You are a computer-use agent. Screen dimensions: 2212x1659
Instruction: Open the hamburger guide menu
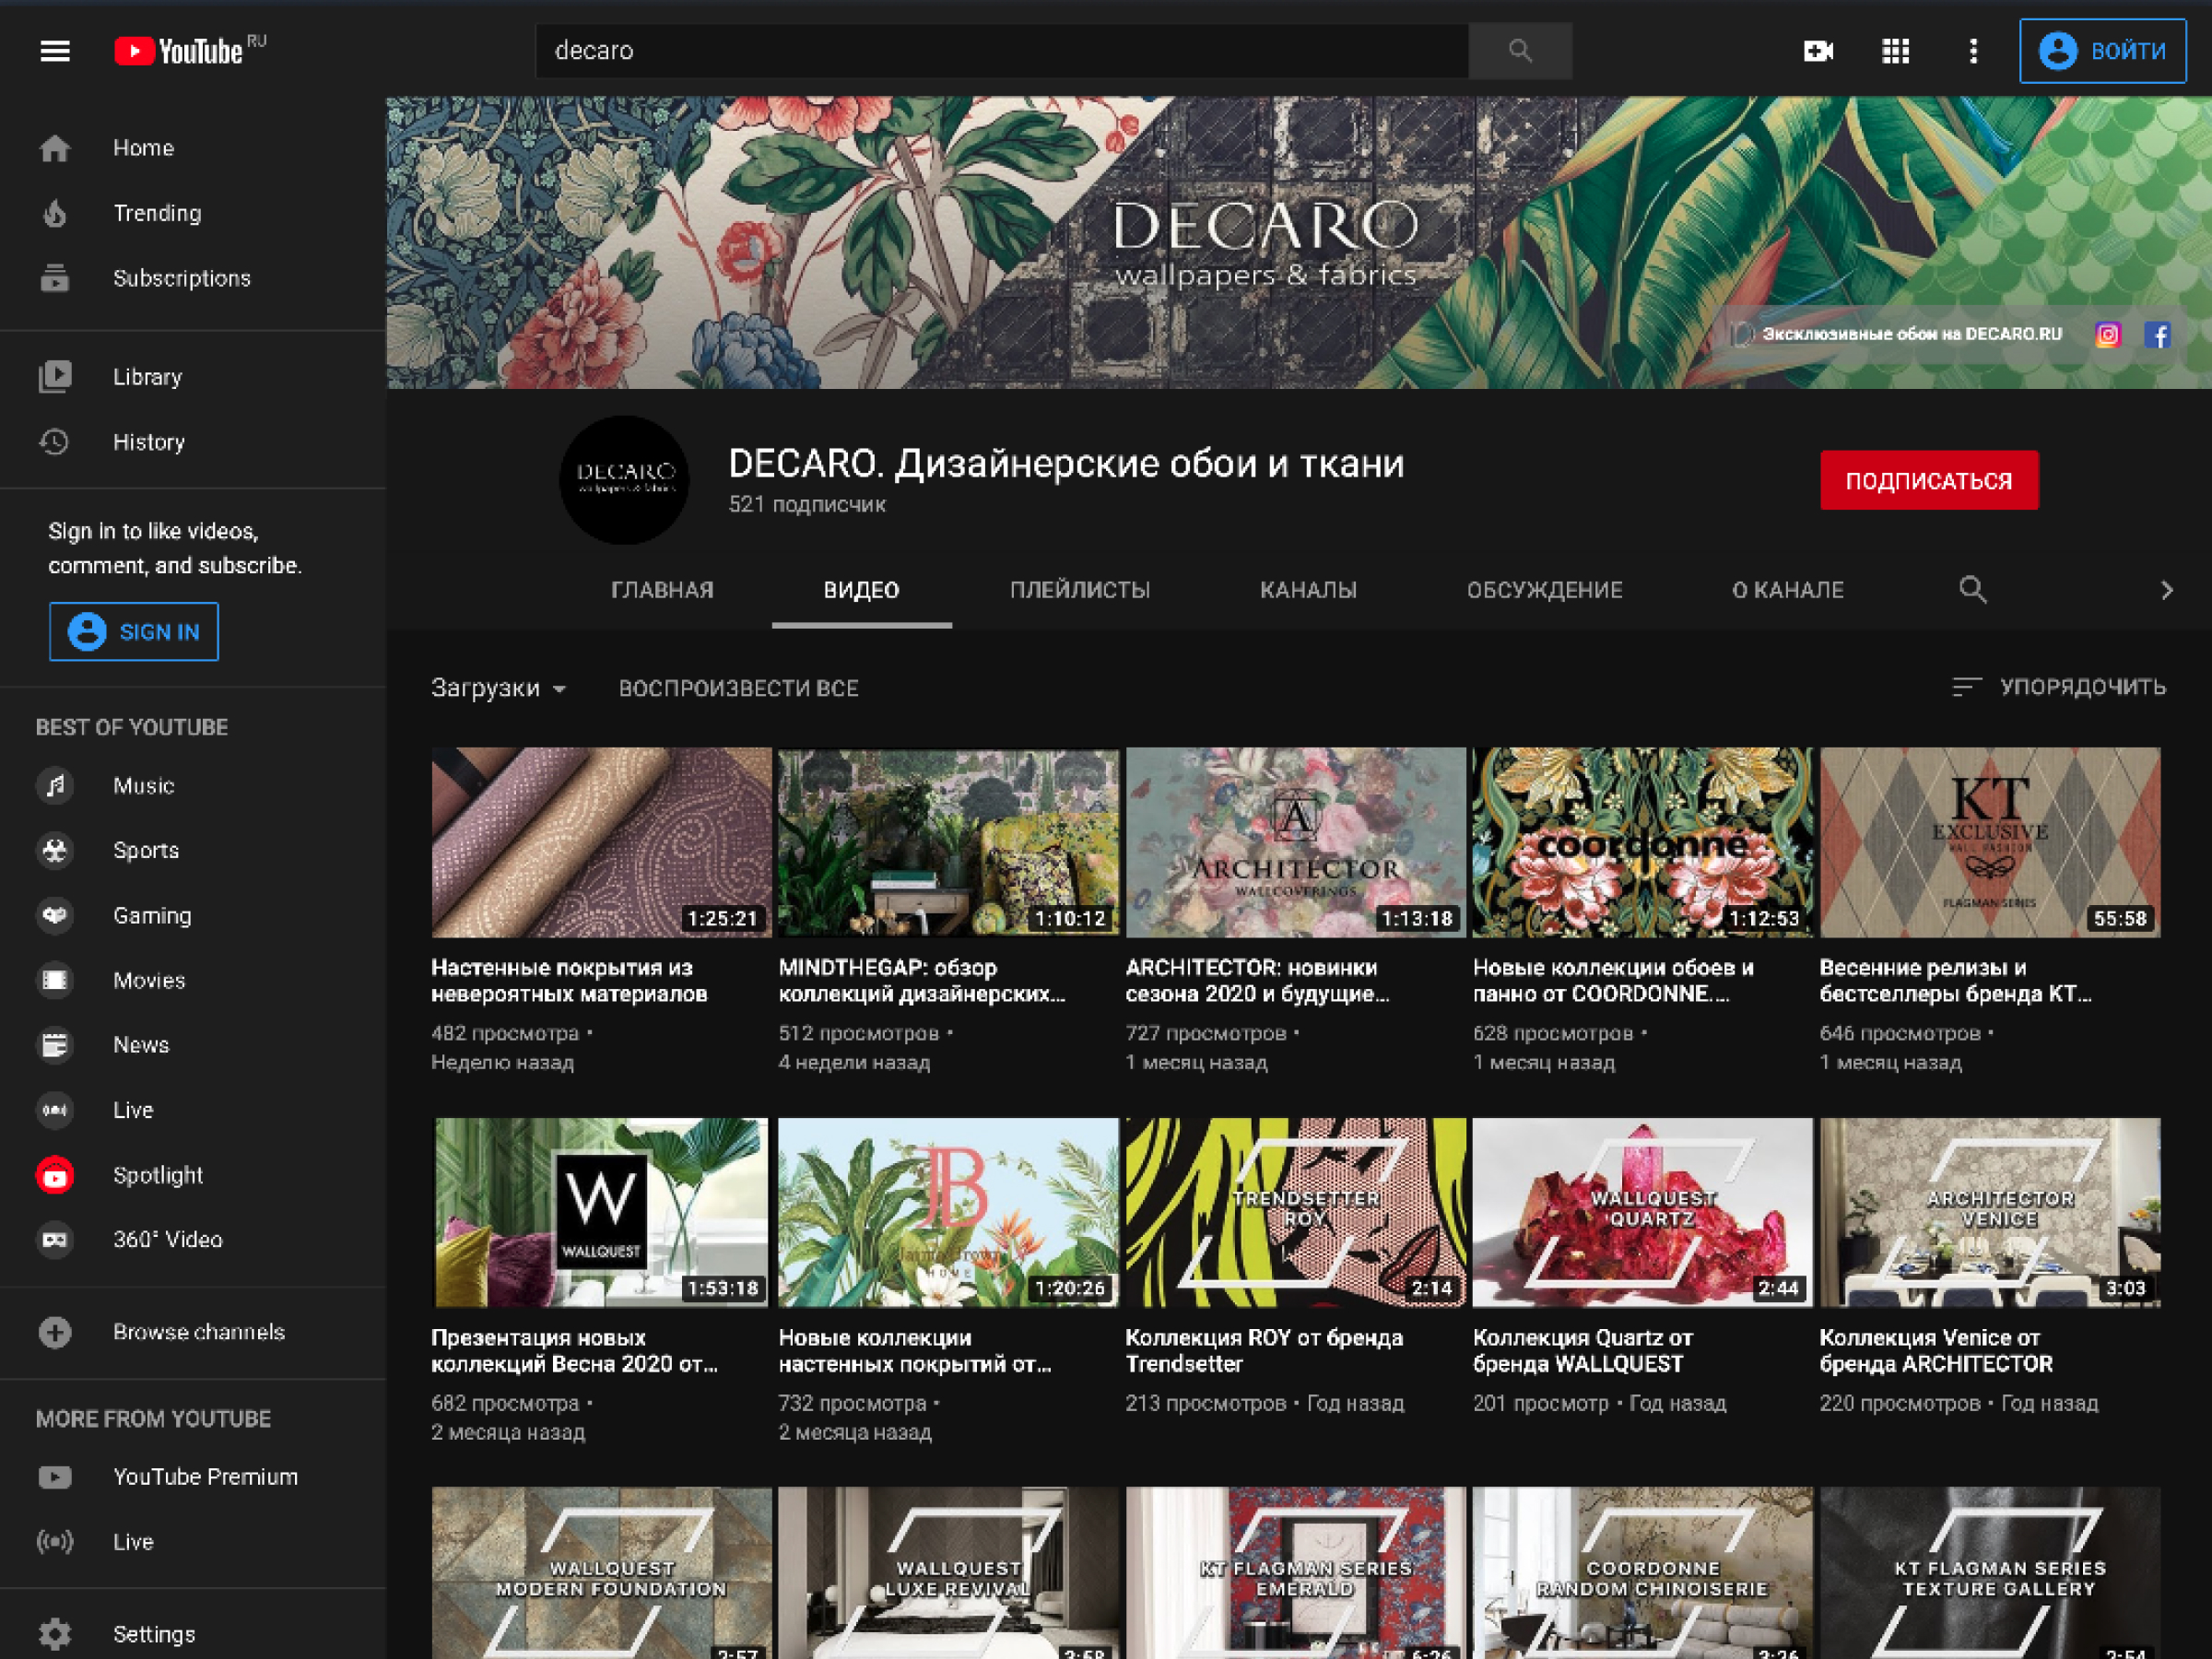pos(55,51)
